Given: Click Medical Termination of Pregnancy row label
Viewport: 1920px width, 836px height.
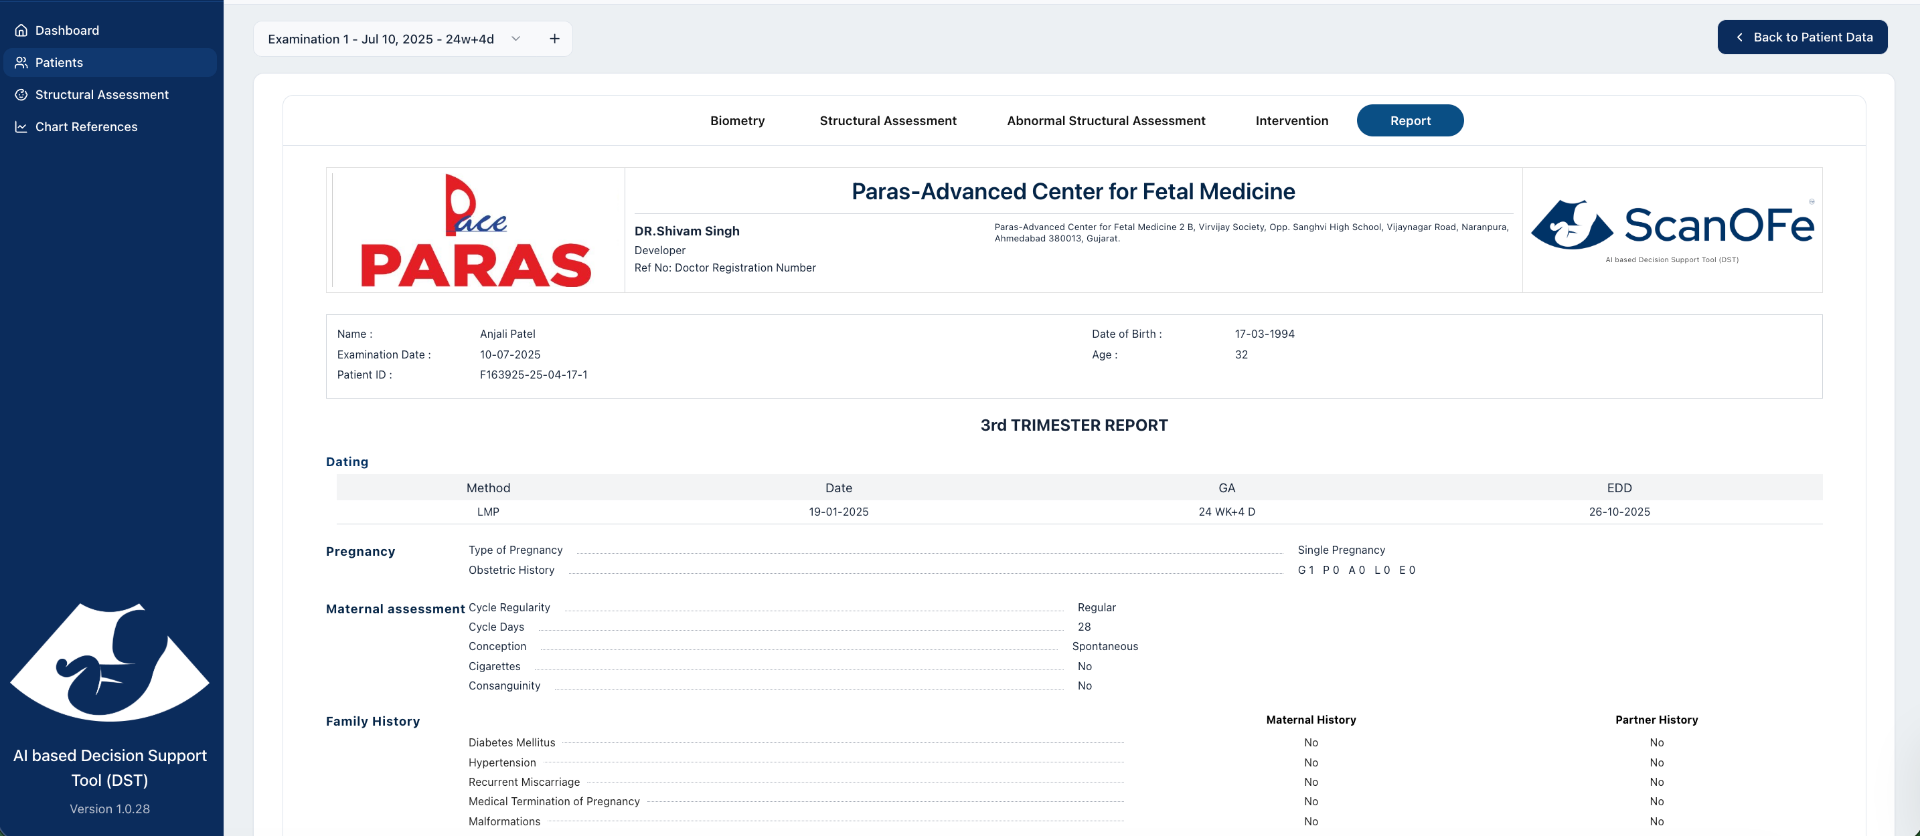Looking at the screenshot, I should pos(554,802).
